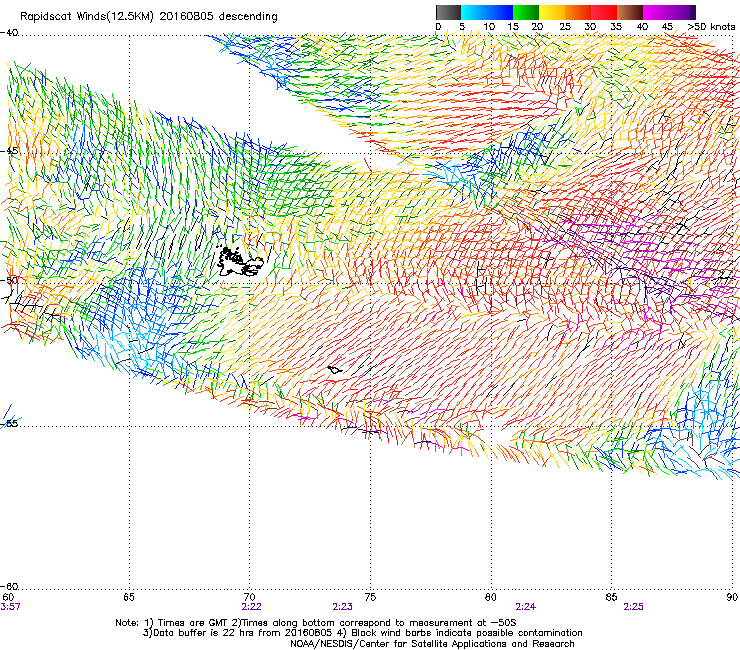Viewport: 740px width, 650px height.
Task: Click the longitude label 85
Action: click(x=611, y=597)
